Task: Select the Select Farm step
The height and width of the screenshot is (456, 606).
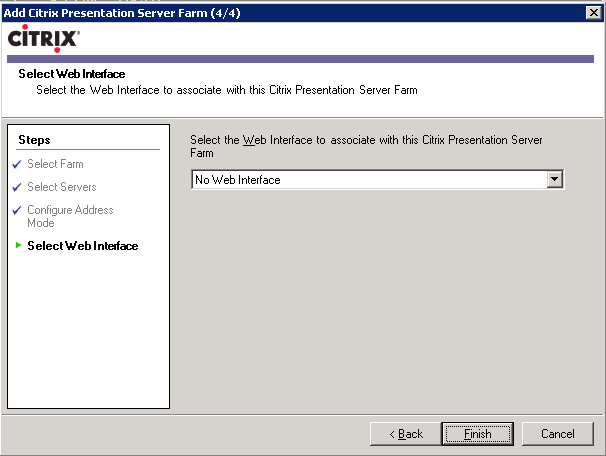Action: click(x=55, y=164)
